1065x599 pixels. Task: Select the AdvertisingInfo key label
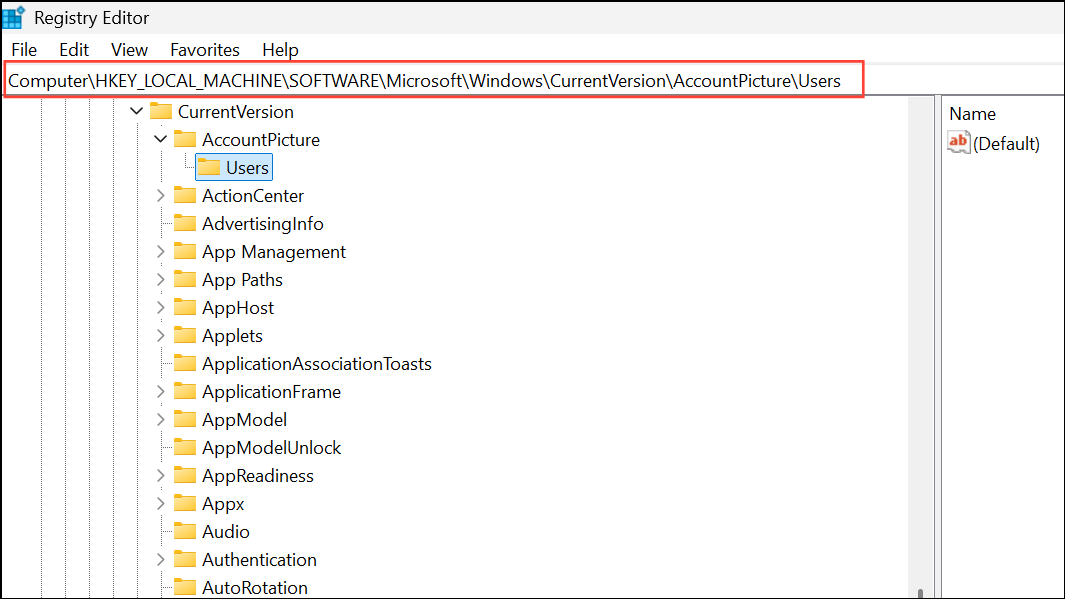[x=262, y=223]
